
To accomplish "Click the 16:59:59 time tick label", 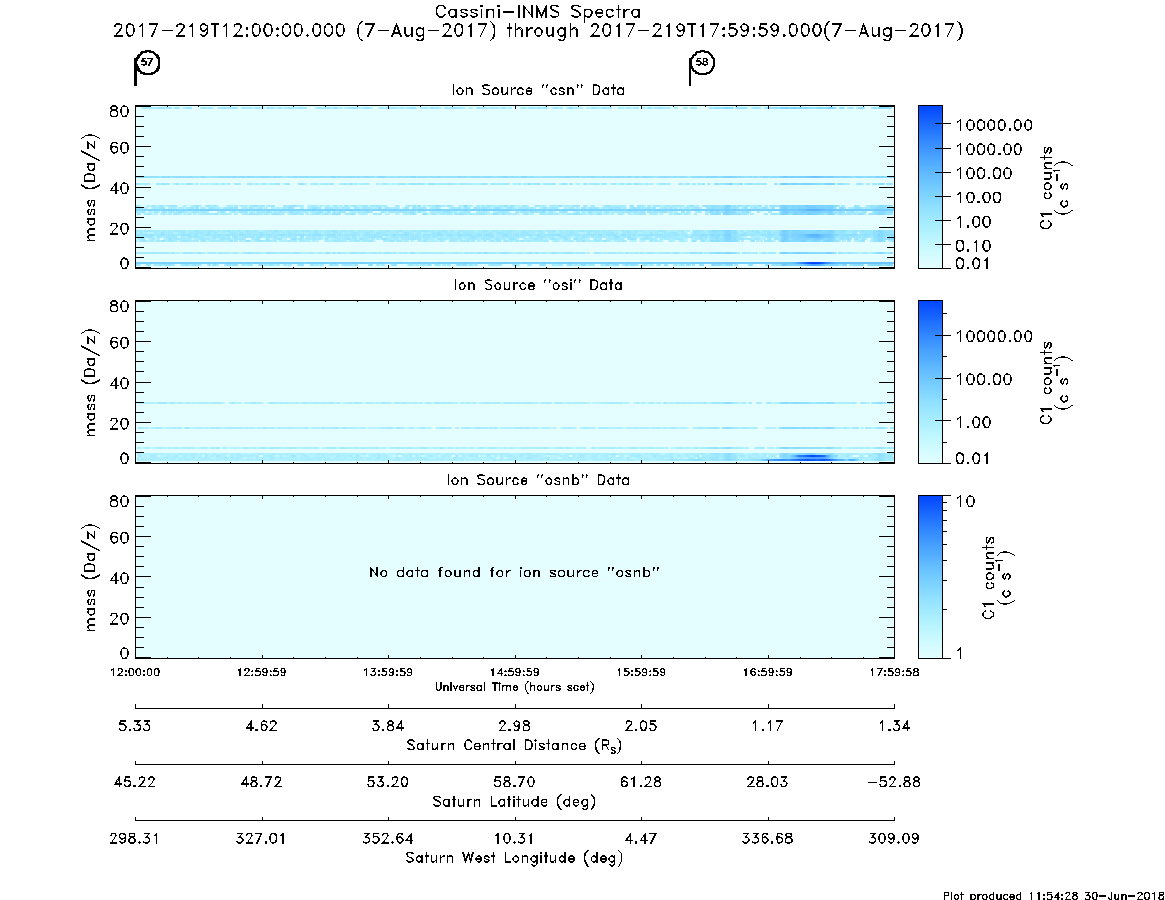I will coord(767,672).
